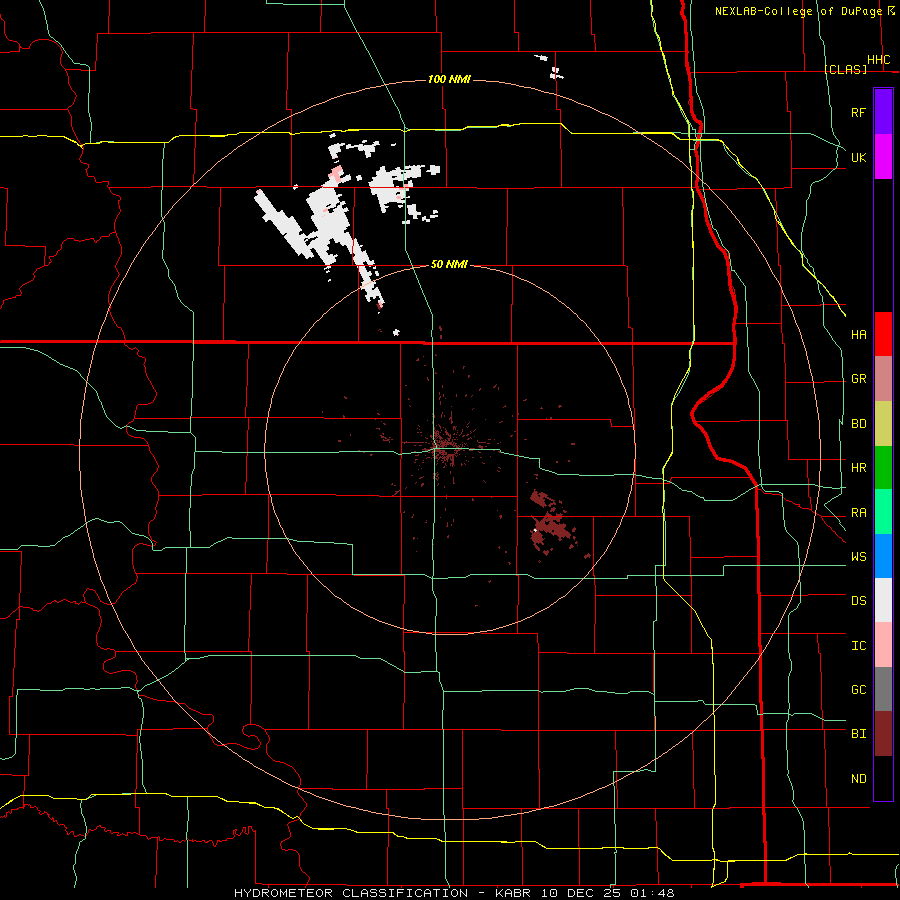Click the 50 NMI range ring label

tap(449, 264)
